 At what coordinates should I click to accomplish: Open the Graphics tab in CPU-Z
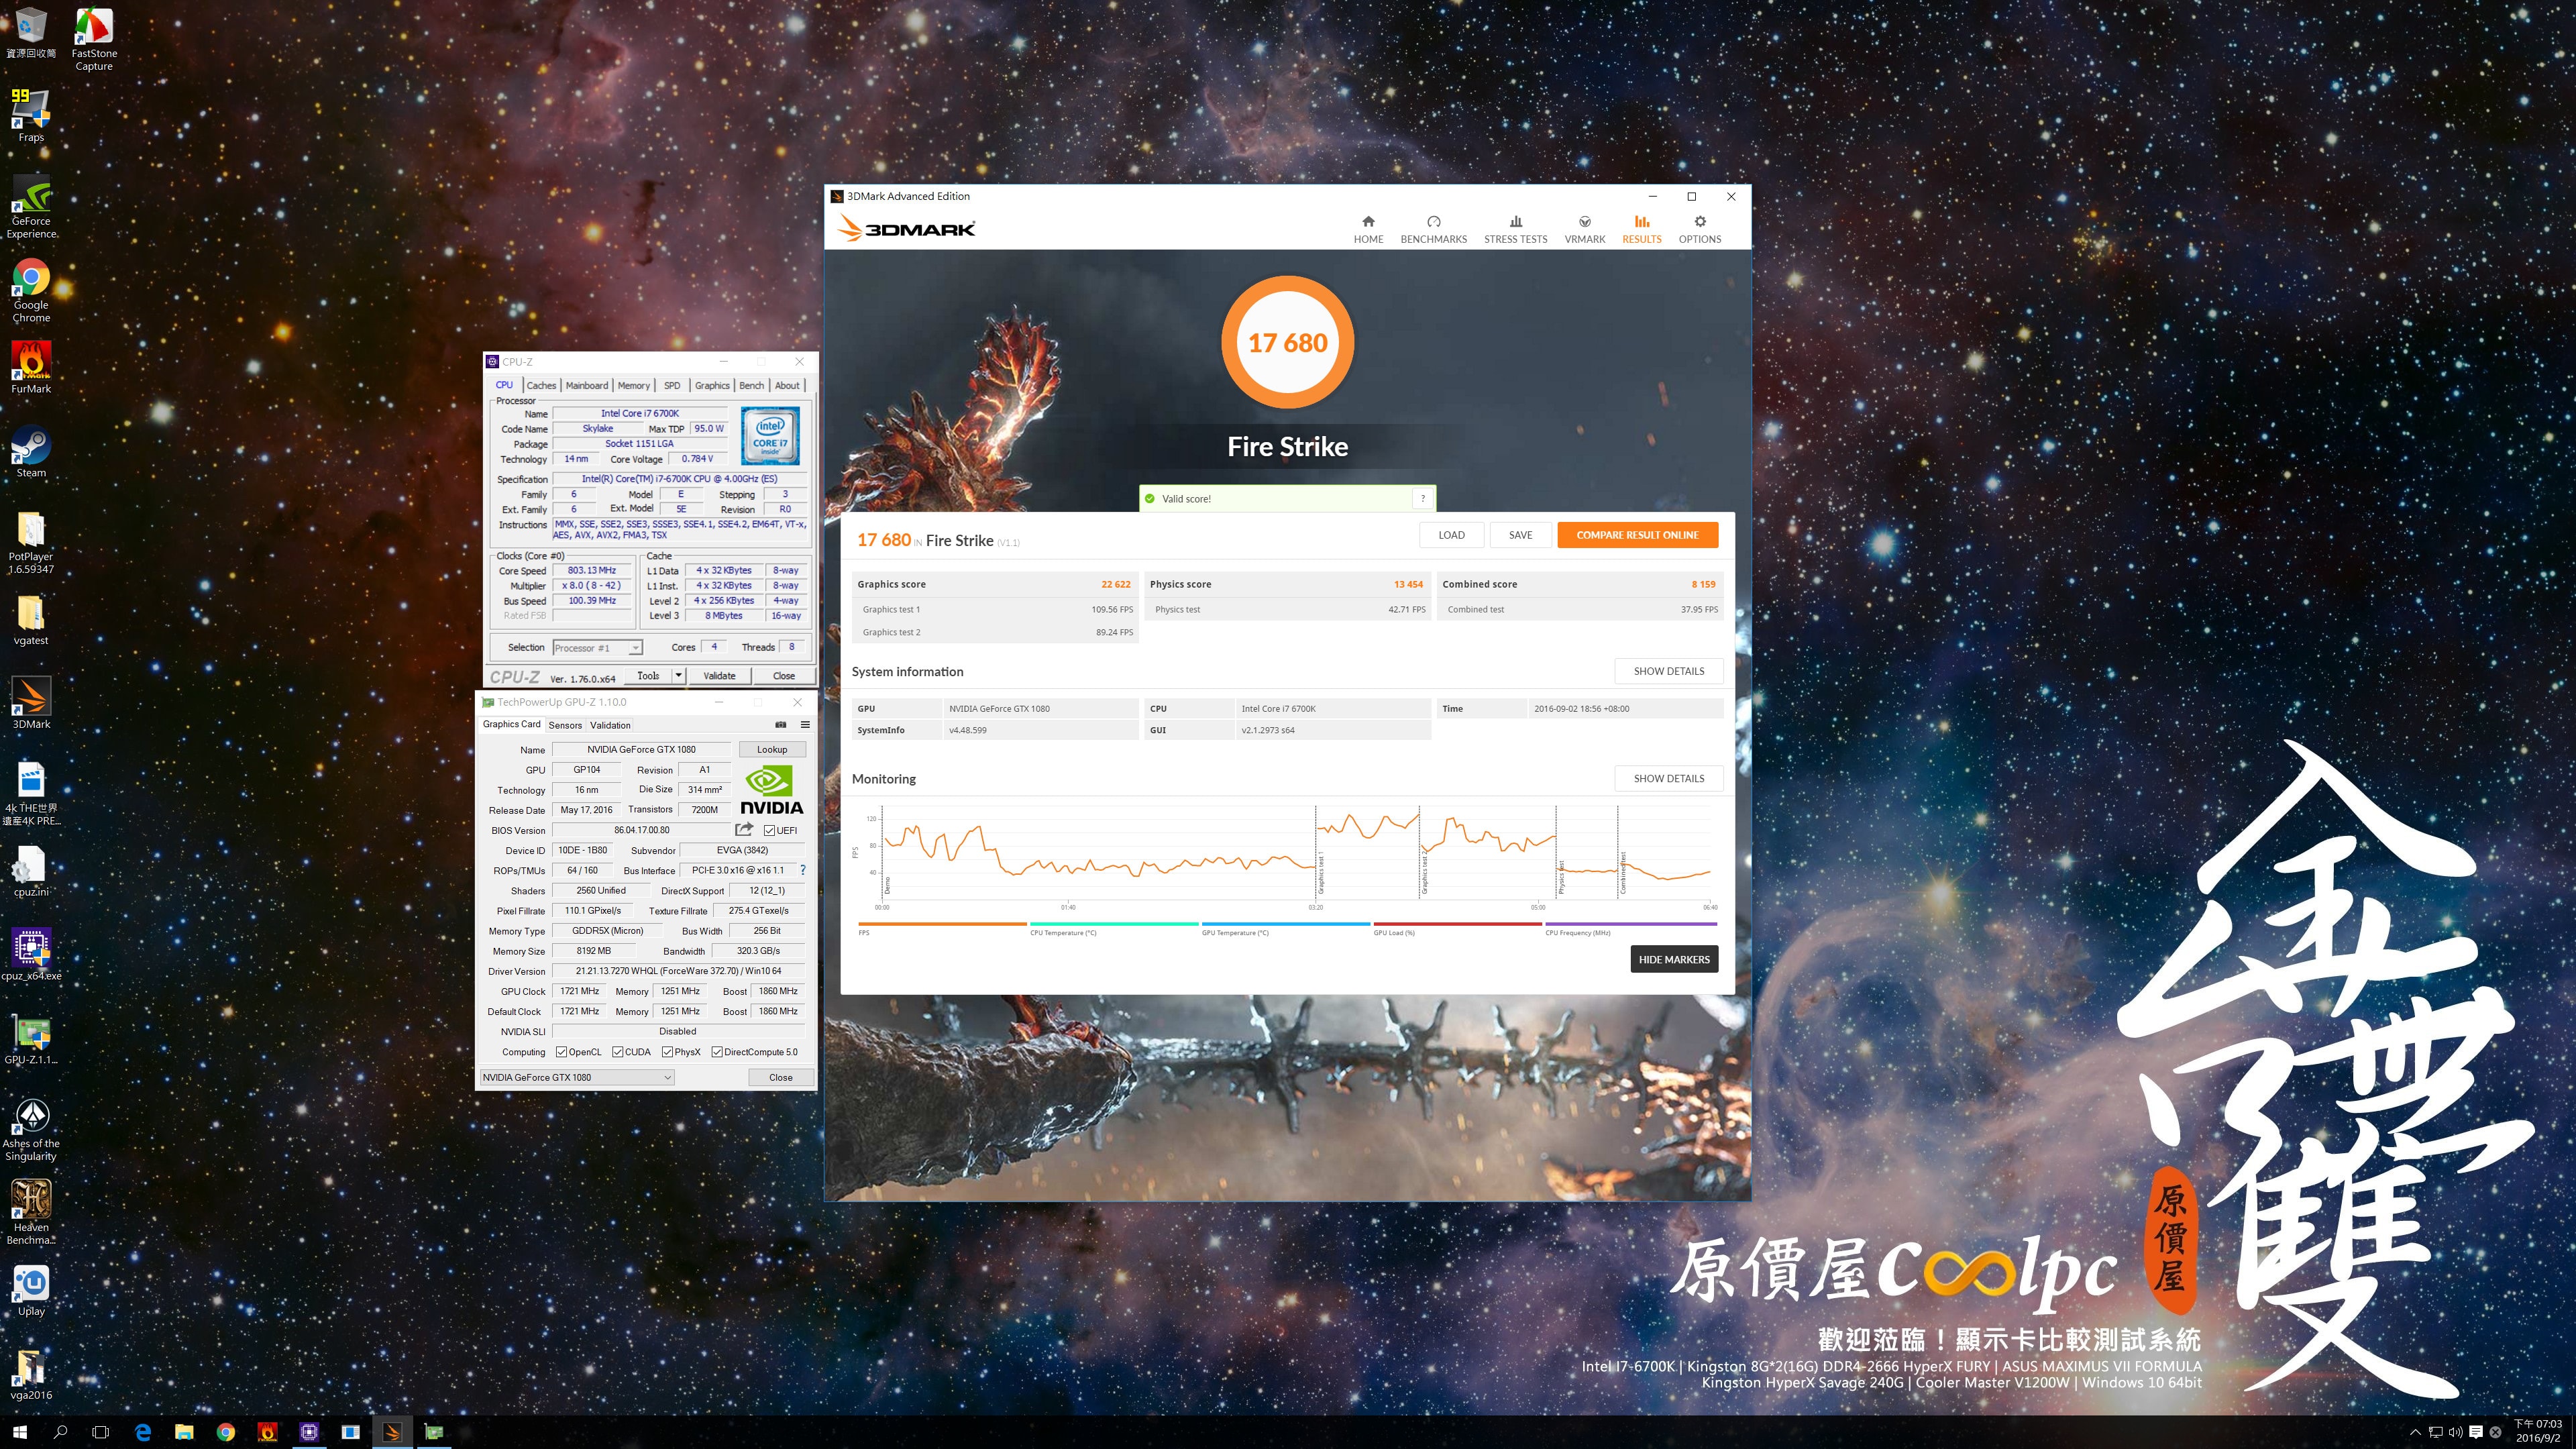(x=712, y=385)
